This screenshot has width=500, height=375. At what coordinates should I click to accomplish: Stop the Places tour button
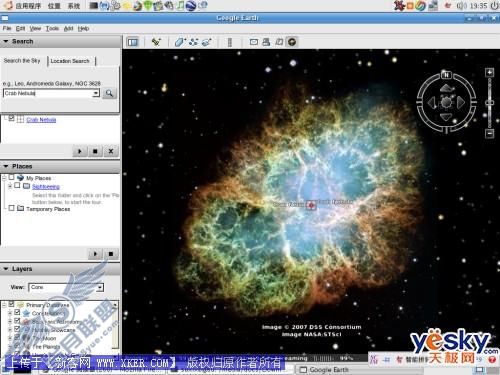(x=111, y=254)
